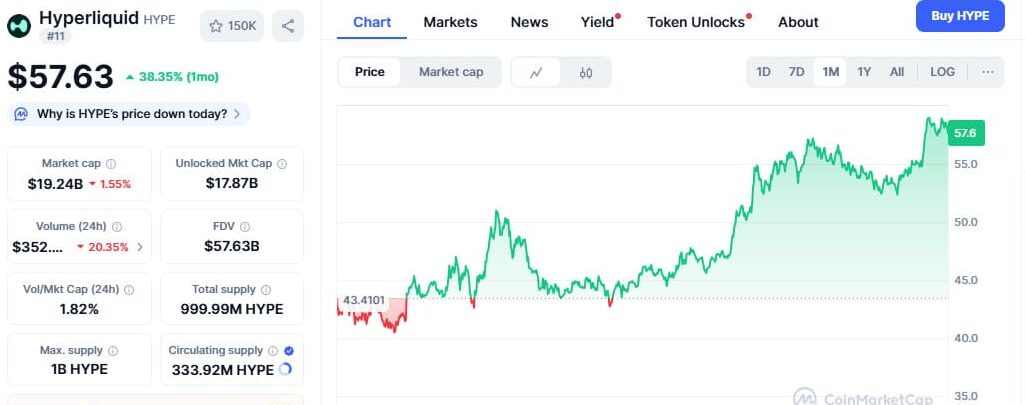Switch to line chart view icon
The image size is (1025, 405).
pos(536,73)
